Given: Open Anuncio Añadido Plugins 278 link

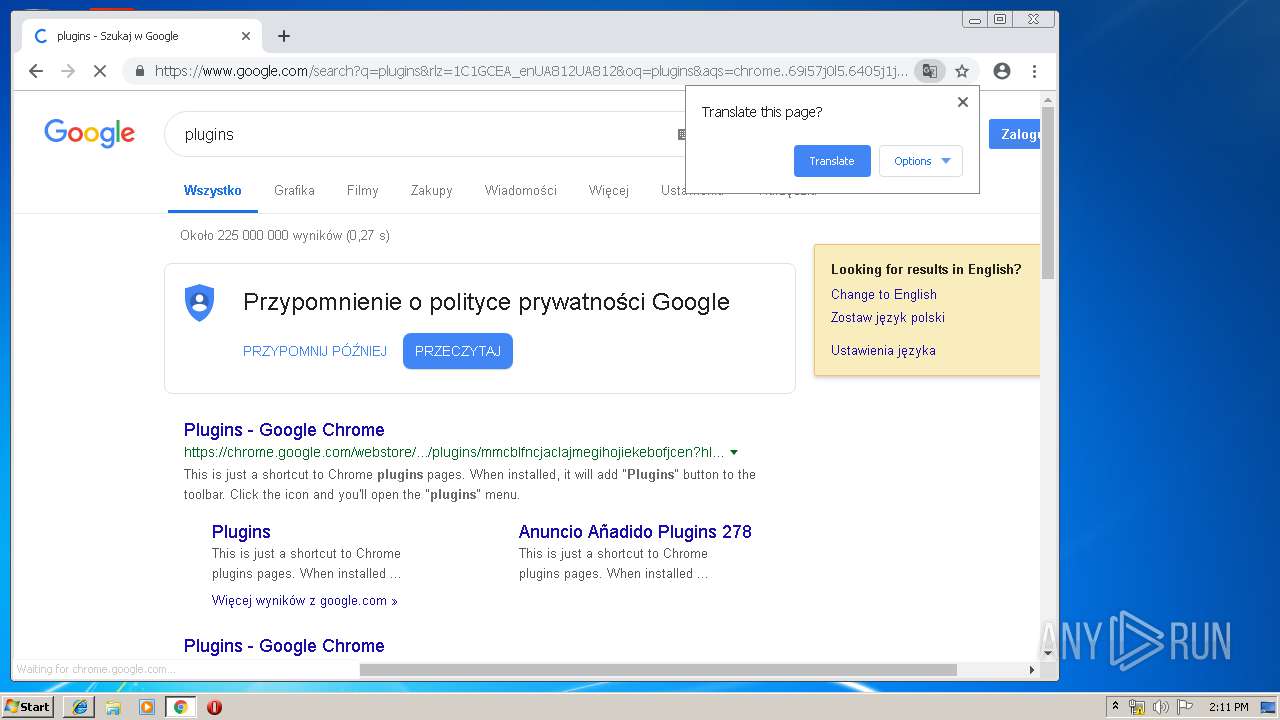Looking at the screenshot, I should 635,532.
